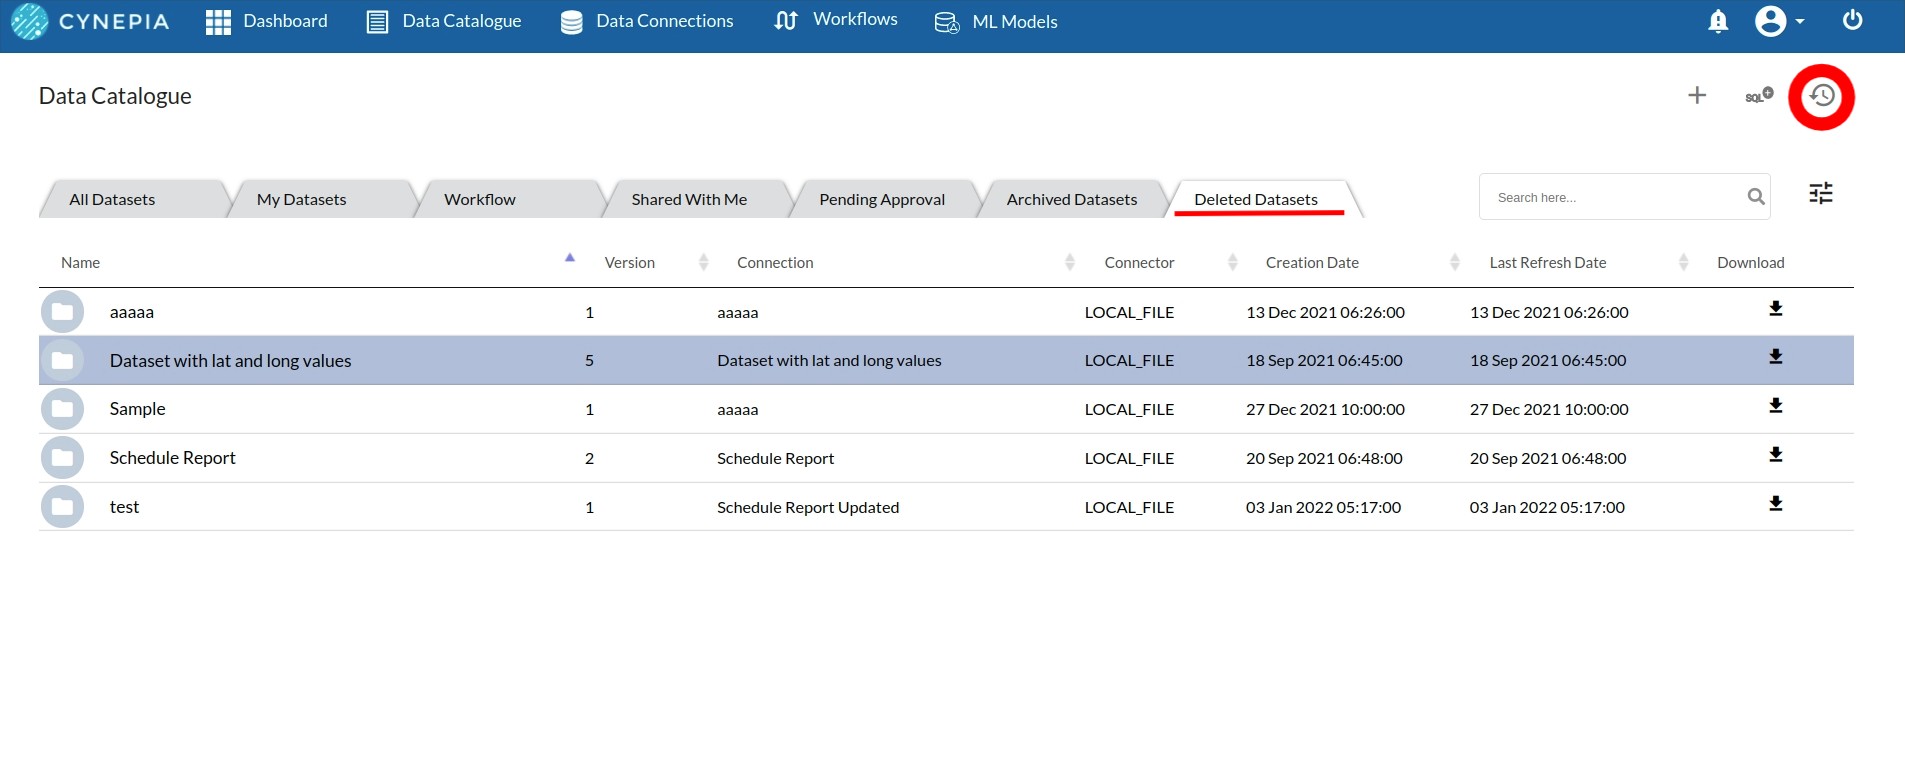Click the Cynepia logo
Viewport: 1905px width, 775px height.
click(90, 21)
